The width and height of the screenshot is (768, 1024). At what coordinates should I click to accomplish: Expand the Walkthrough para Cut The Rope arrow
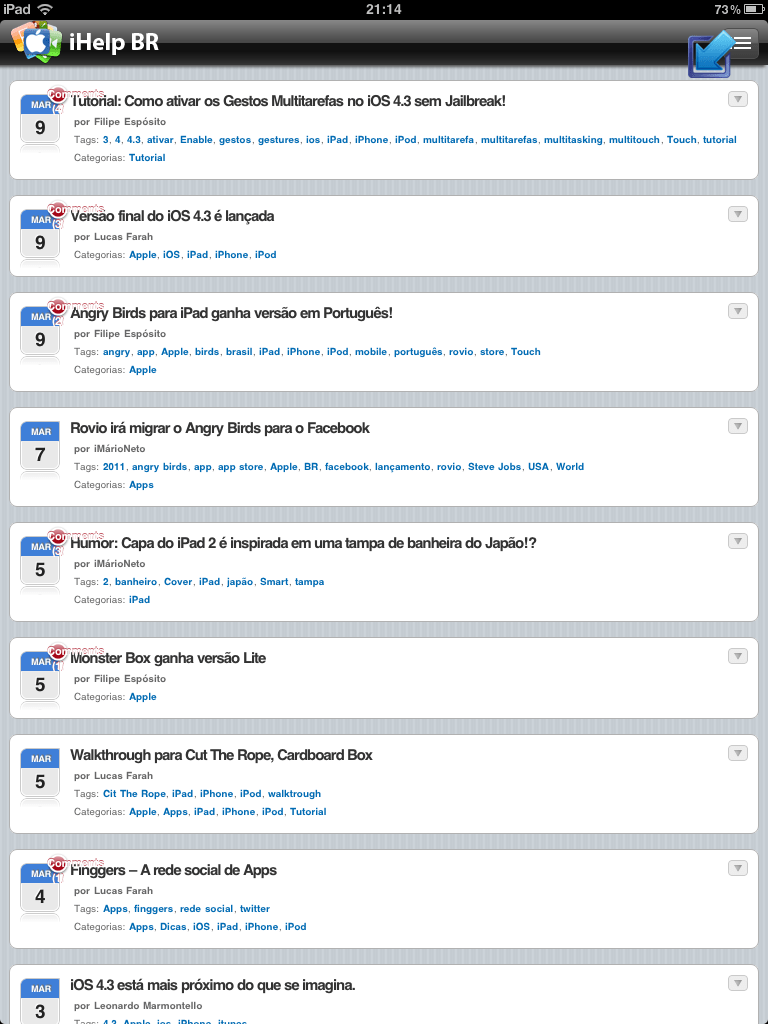(737, 753)
